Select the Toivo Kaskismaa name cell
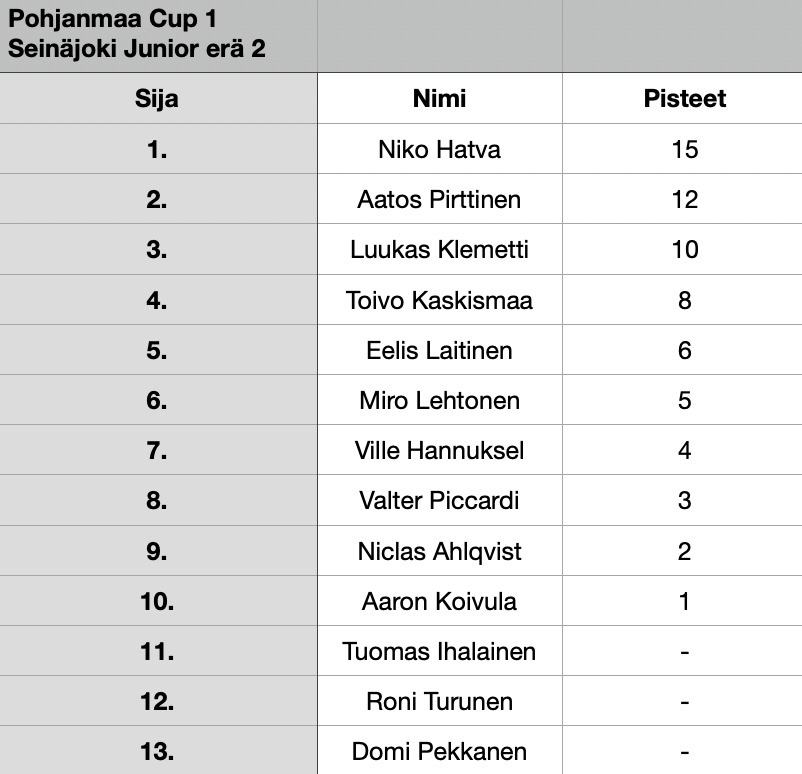Screen dimensions: 802x774 pos(440,300)
